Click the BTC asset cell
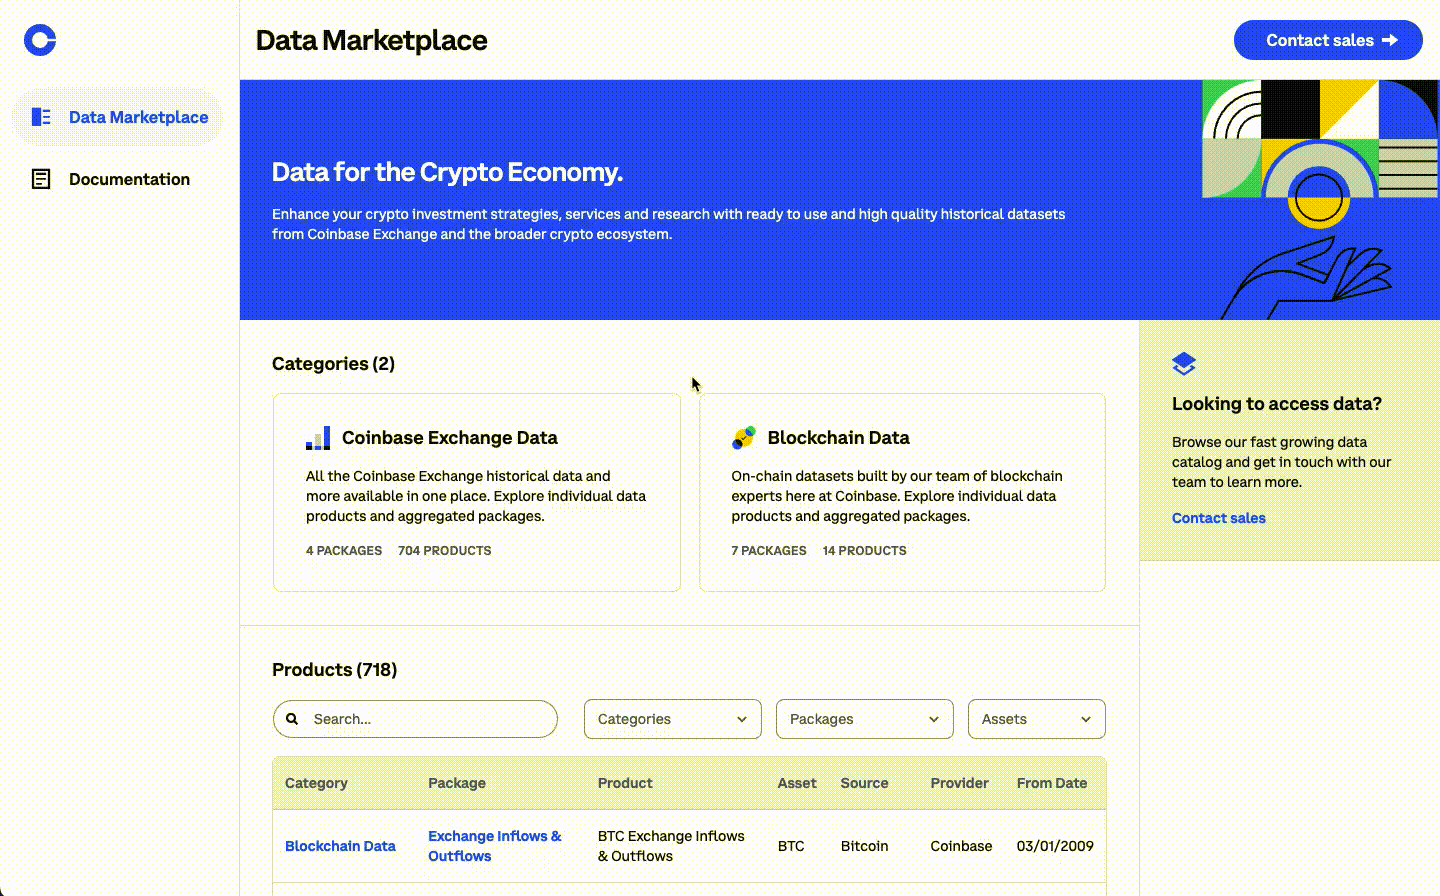 791,846
